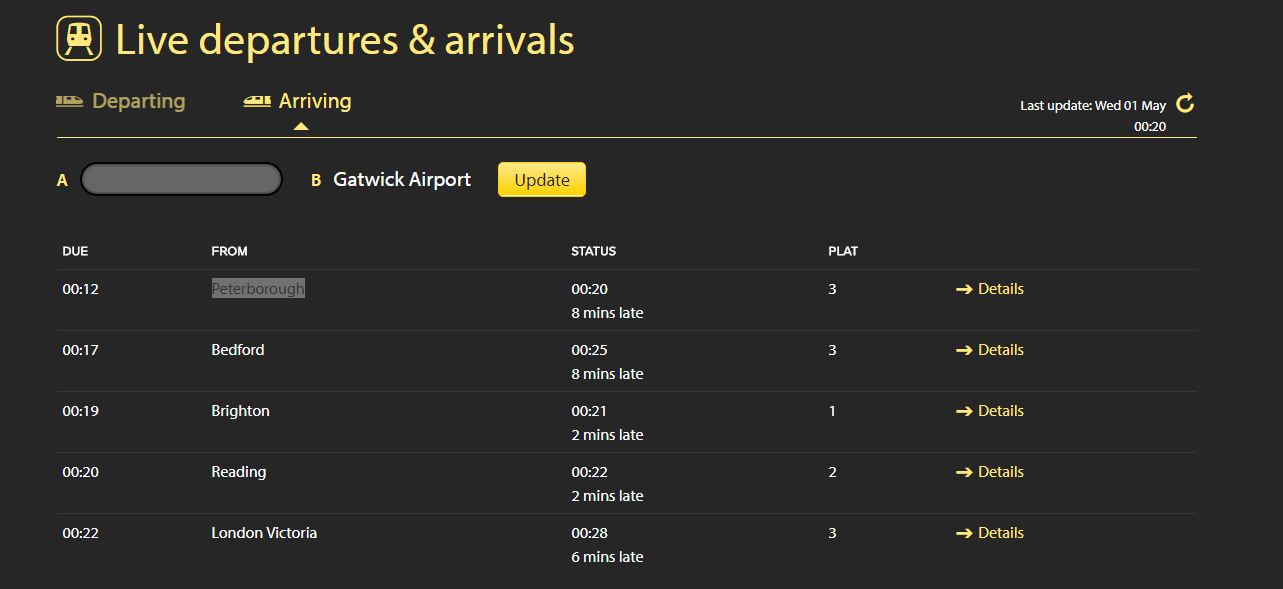Click the arrow icon in Bedford row
Screen dimensions: 1283x589
pyautogui.click(x=964, y=350)
